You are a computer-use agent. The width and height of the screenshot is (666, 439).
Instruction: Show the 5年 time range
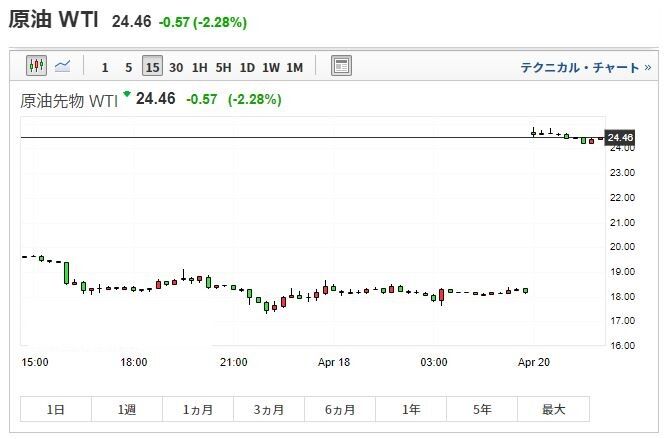point(482,409)
